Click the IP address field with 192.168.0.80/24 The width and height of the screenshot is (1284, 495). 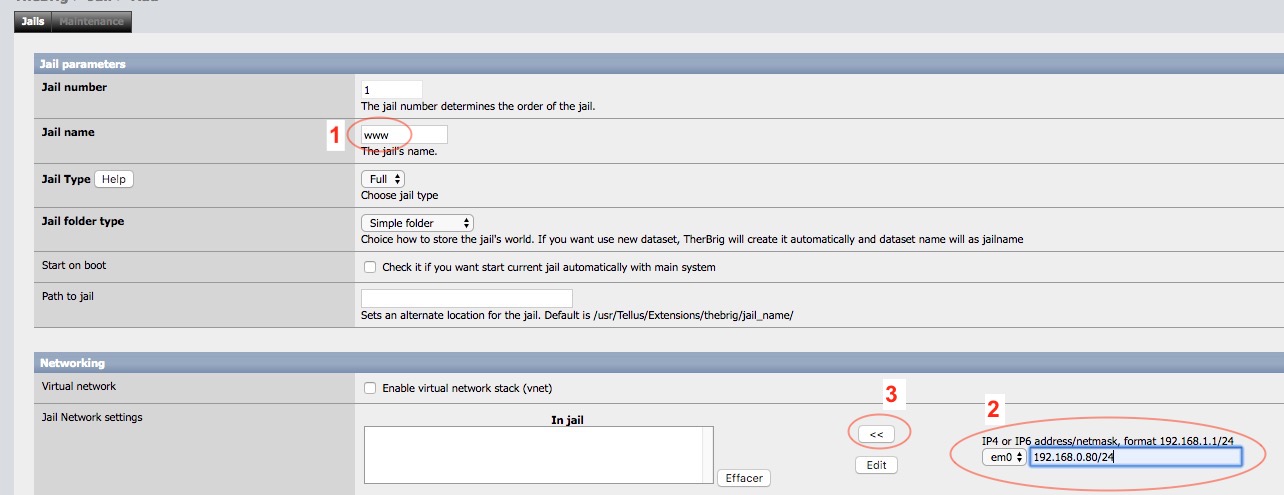click(1135, 457)
